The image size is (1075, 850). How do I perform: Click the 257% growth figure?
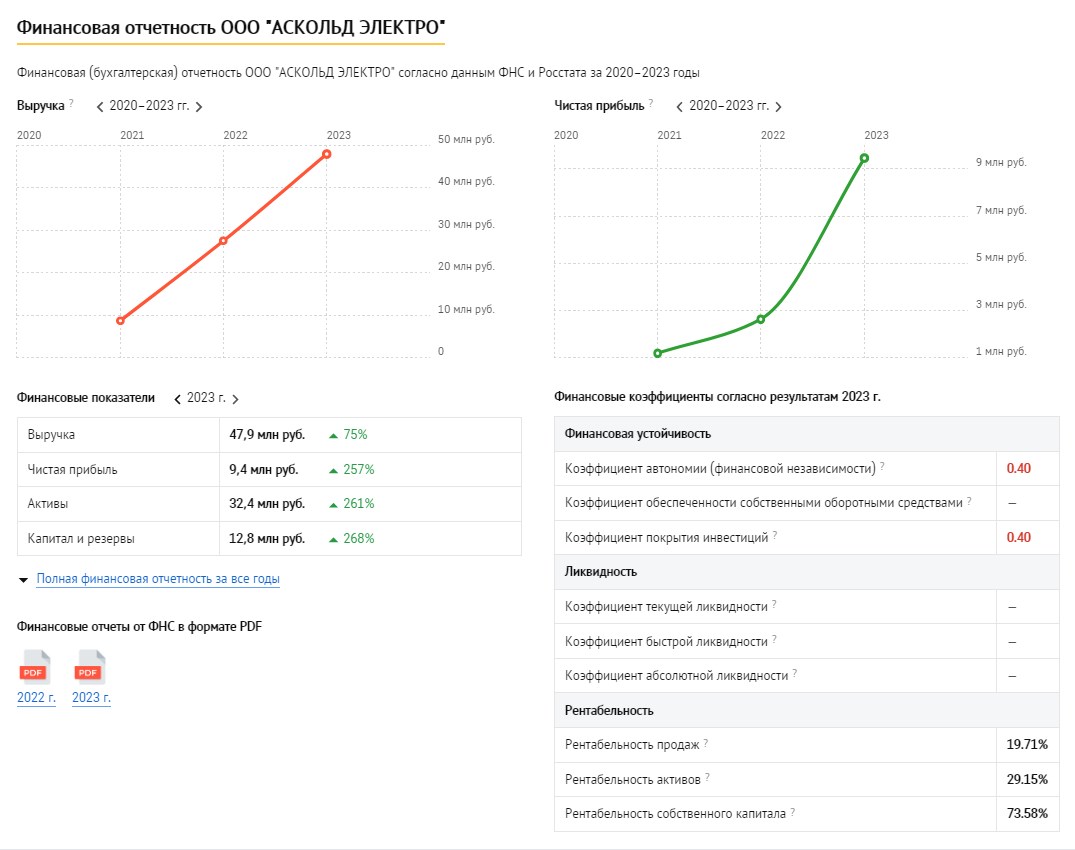359,470
